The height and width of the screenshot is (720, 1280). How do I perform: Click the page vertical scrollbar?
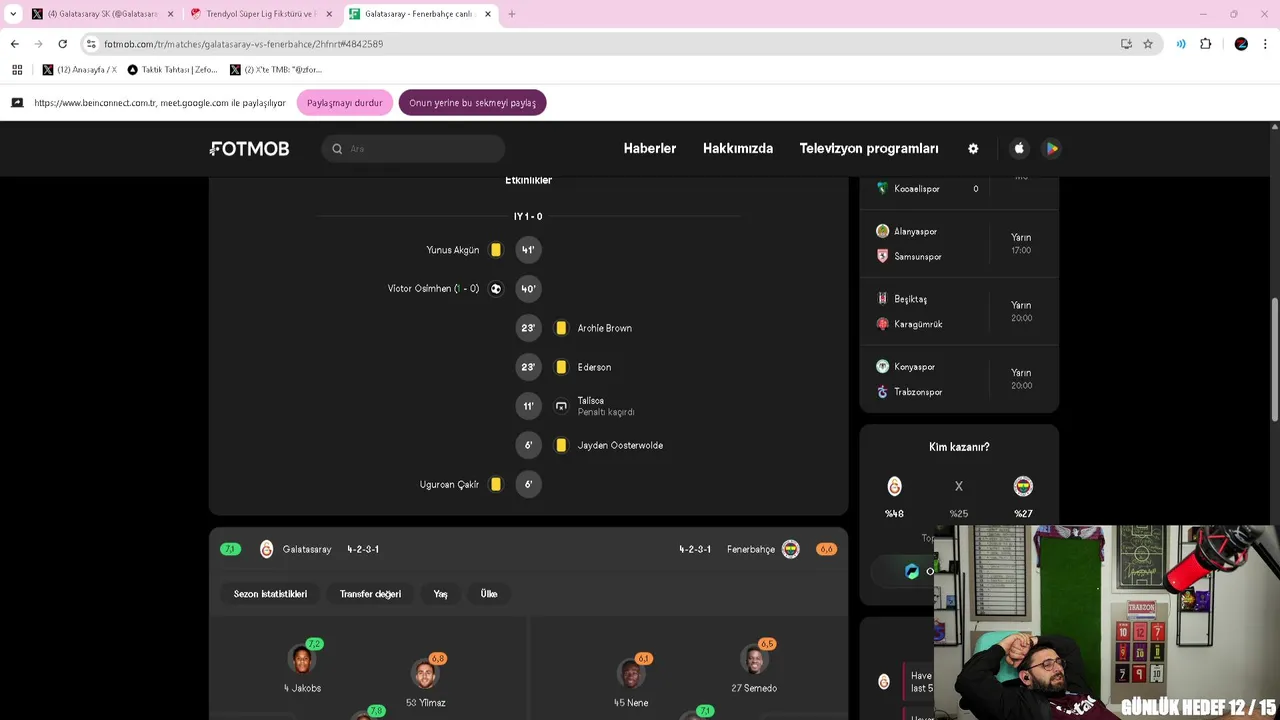[1274, 360]
